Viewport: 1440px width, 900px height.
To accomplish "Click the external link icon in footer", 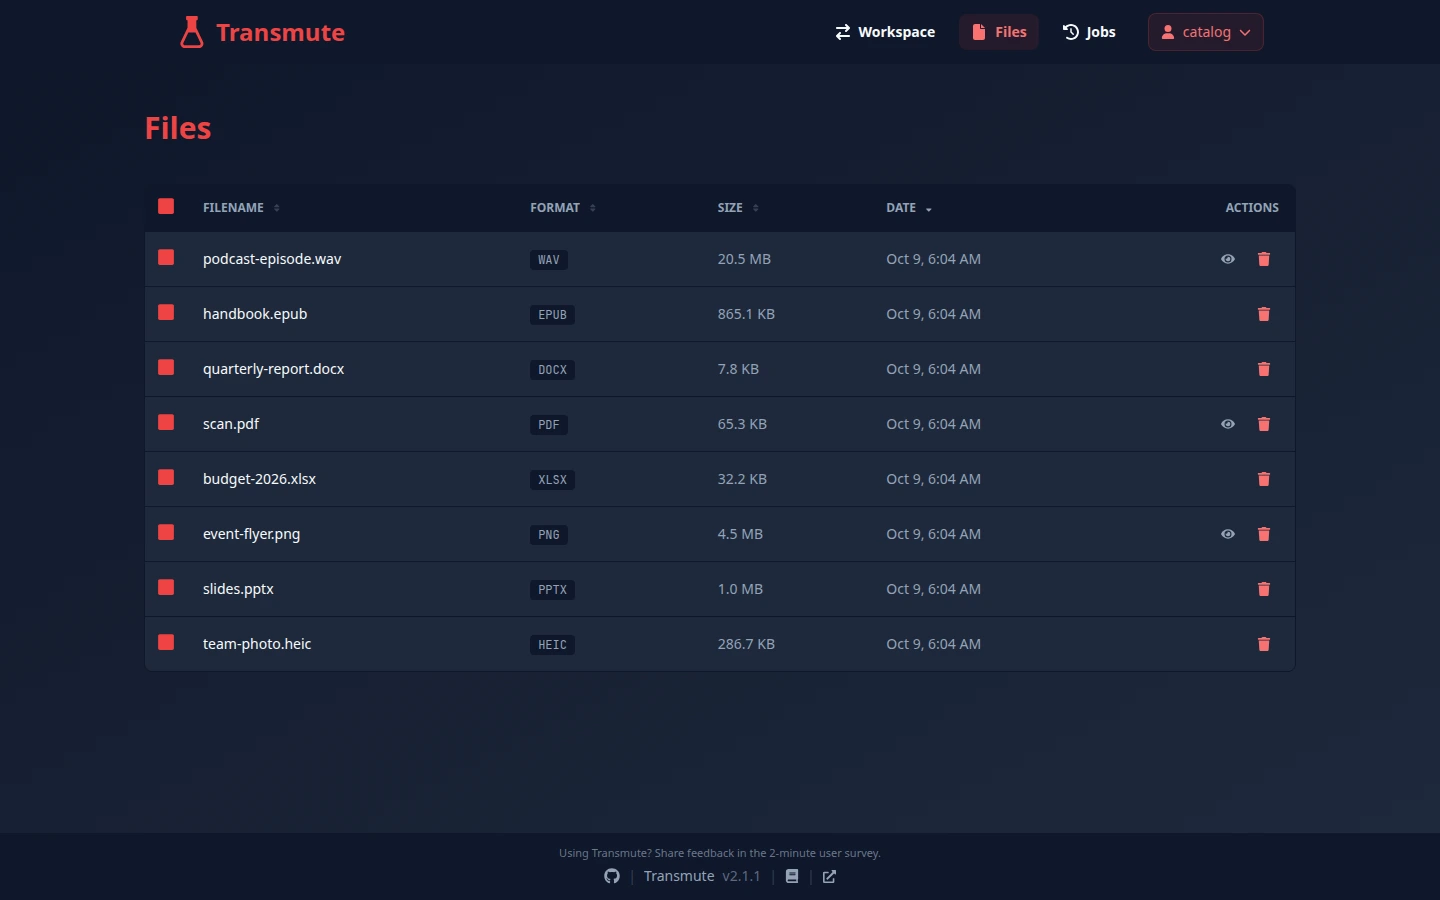I will coord(829,877).
